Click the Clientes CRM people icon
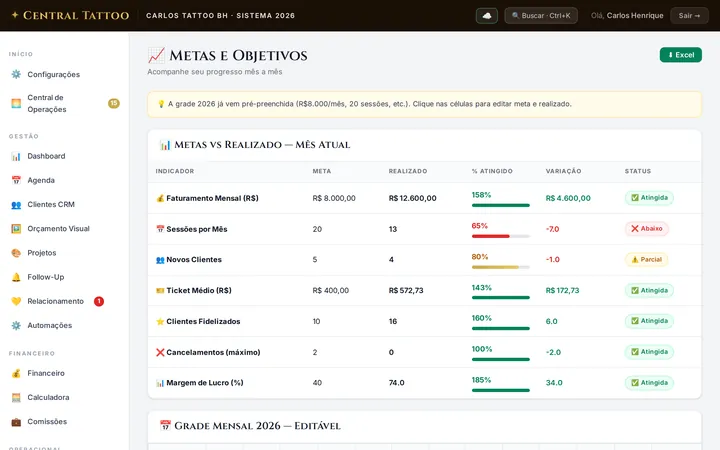The height and width of the screenshot is (450, 720). (x=16, y=205)
